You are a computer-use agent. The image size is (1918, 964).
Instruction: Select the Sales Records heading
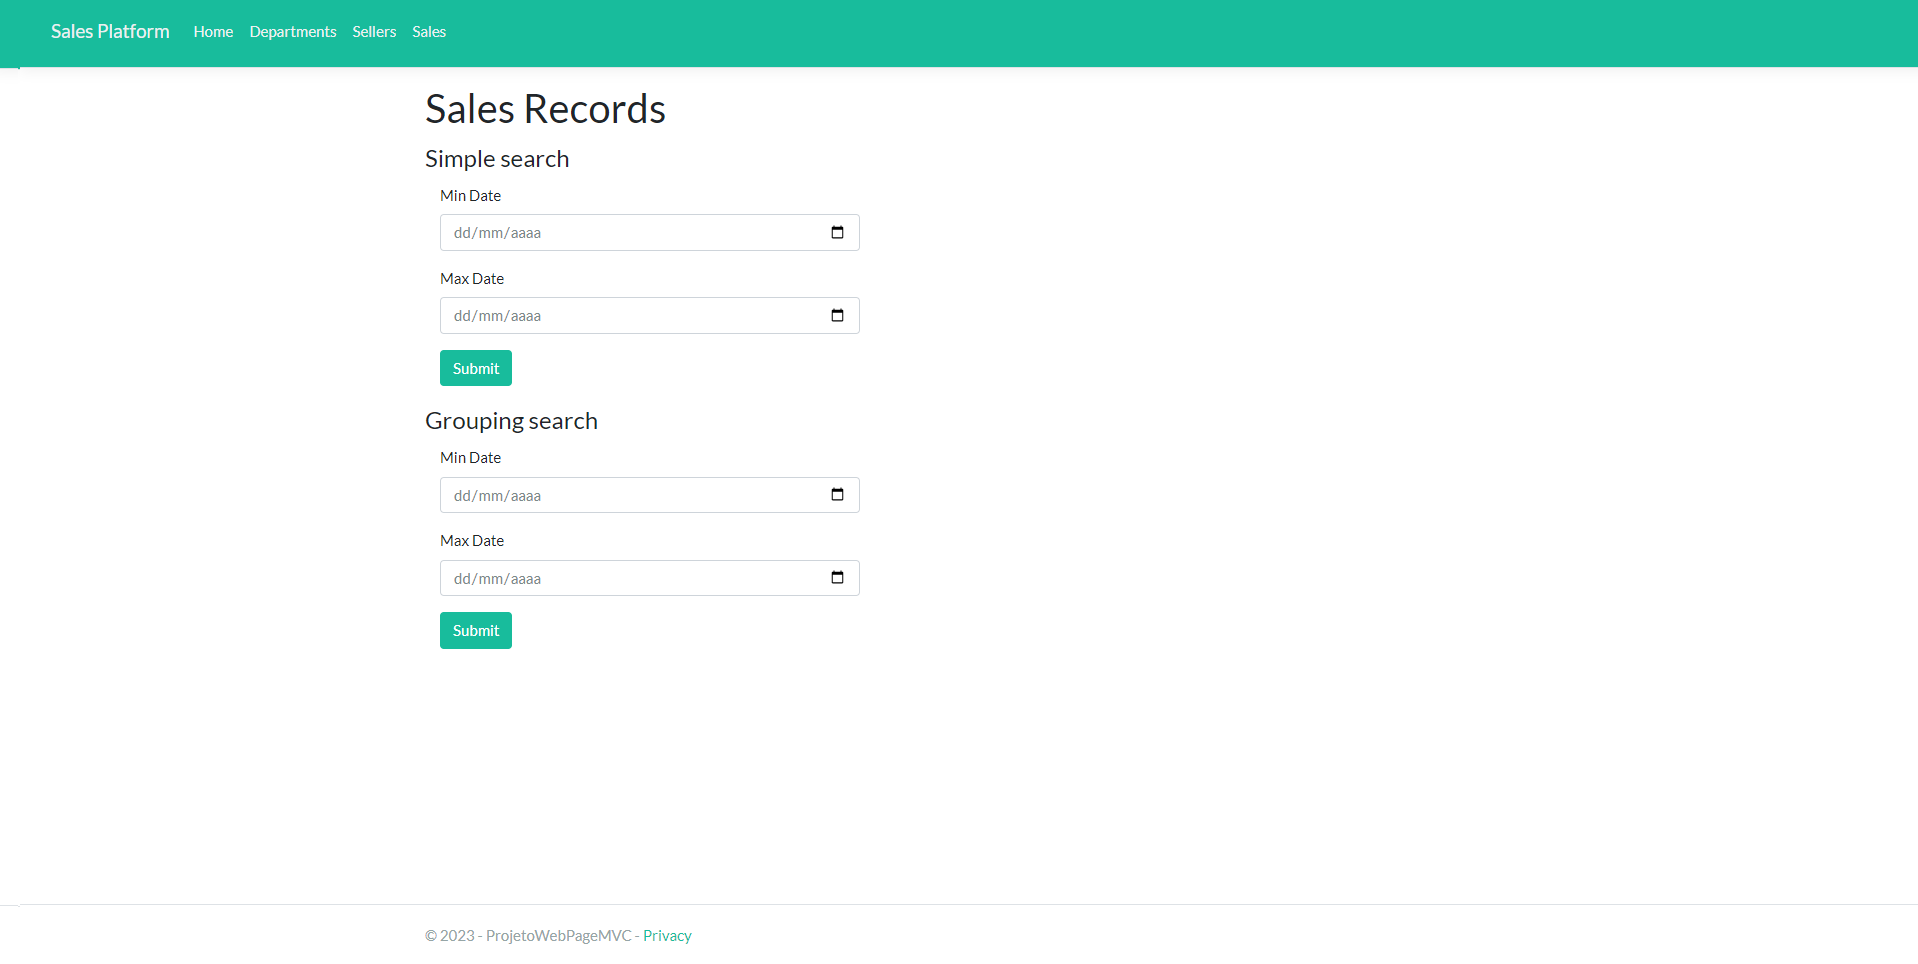(x=545, y=108)
